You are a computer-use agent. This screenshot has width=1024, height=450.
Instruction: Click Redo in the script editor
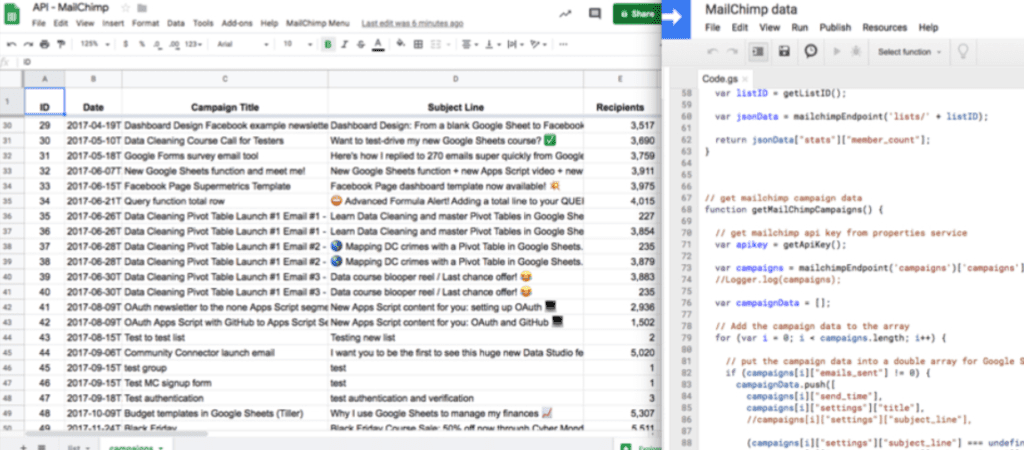(x=732, y=51)
